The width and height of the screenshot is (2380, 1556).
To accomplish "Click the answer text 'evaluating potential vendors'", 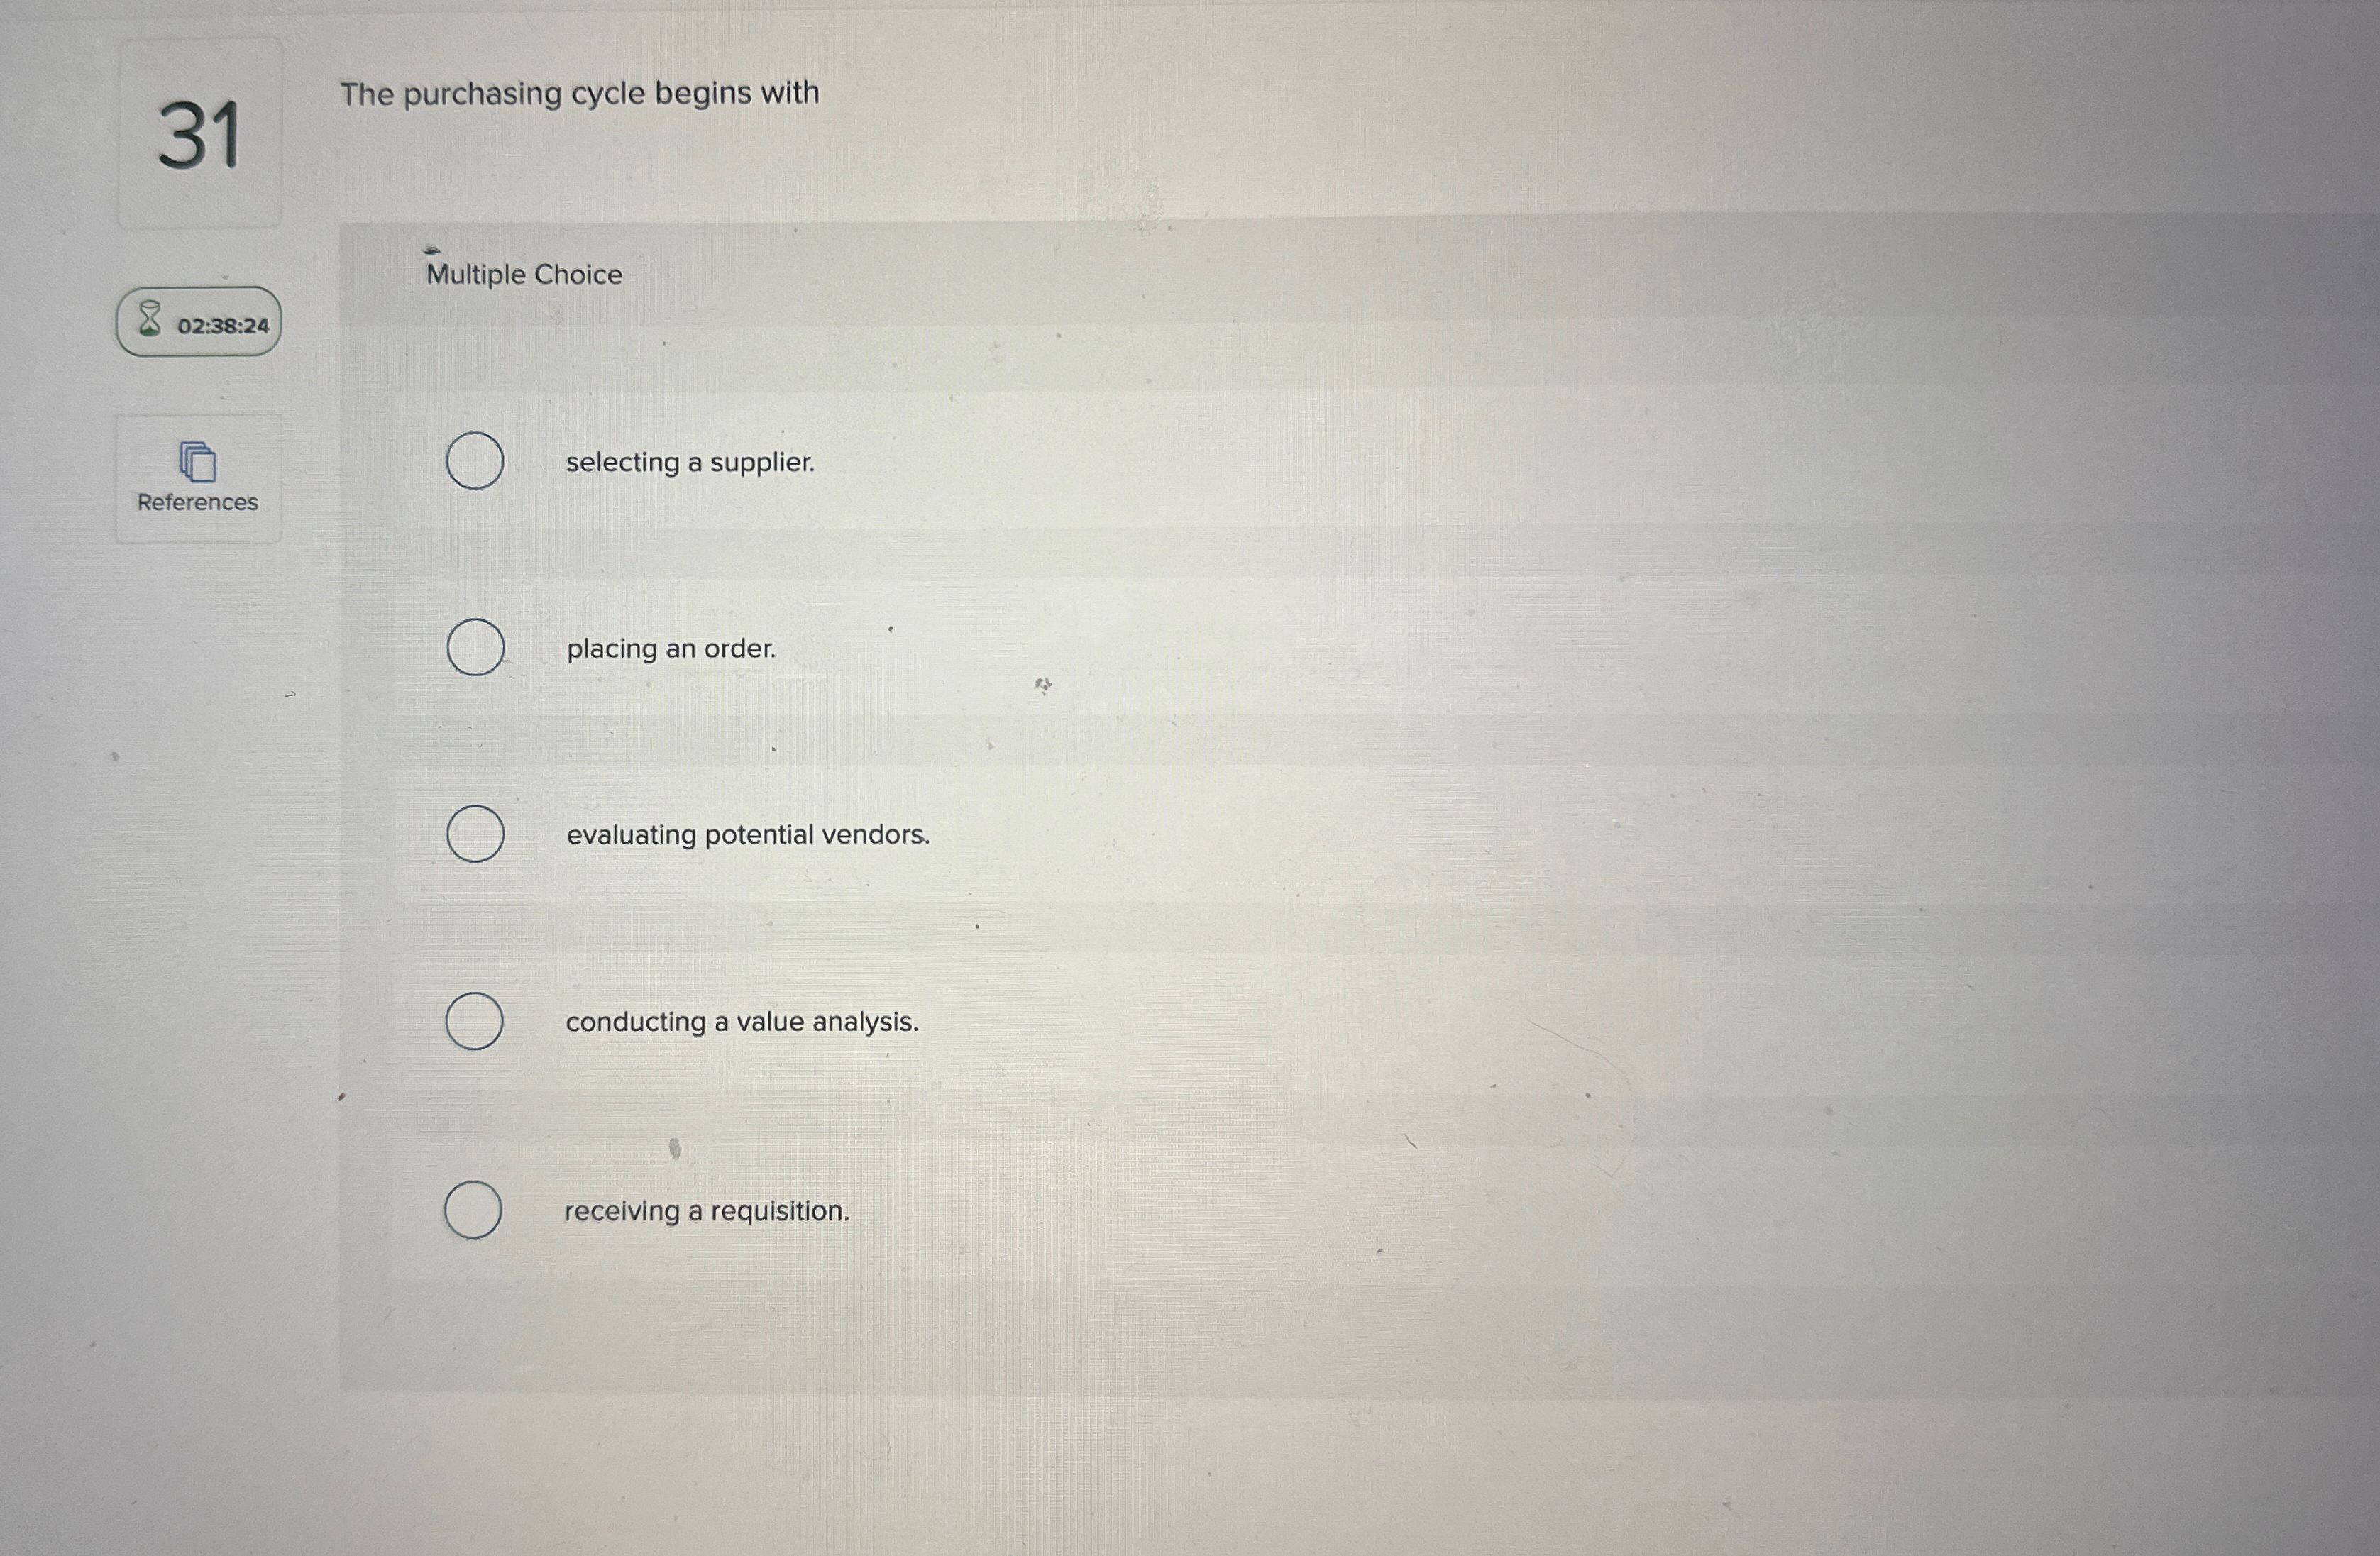I will pyautogui.click(x=747, y=835).
